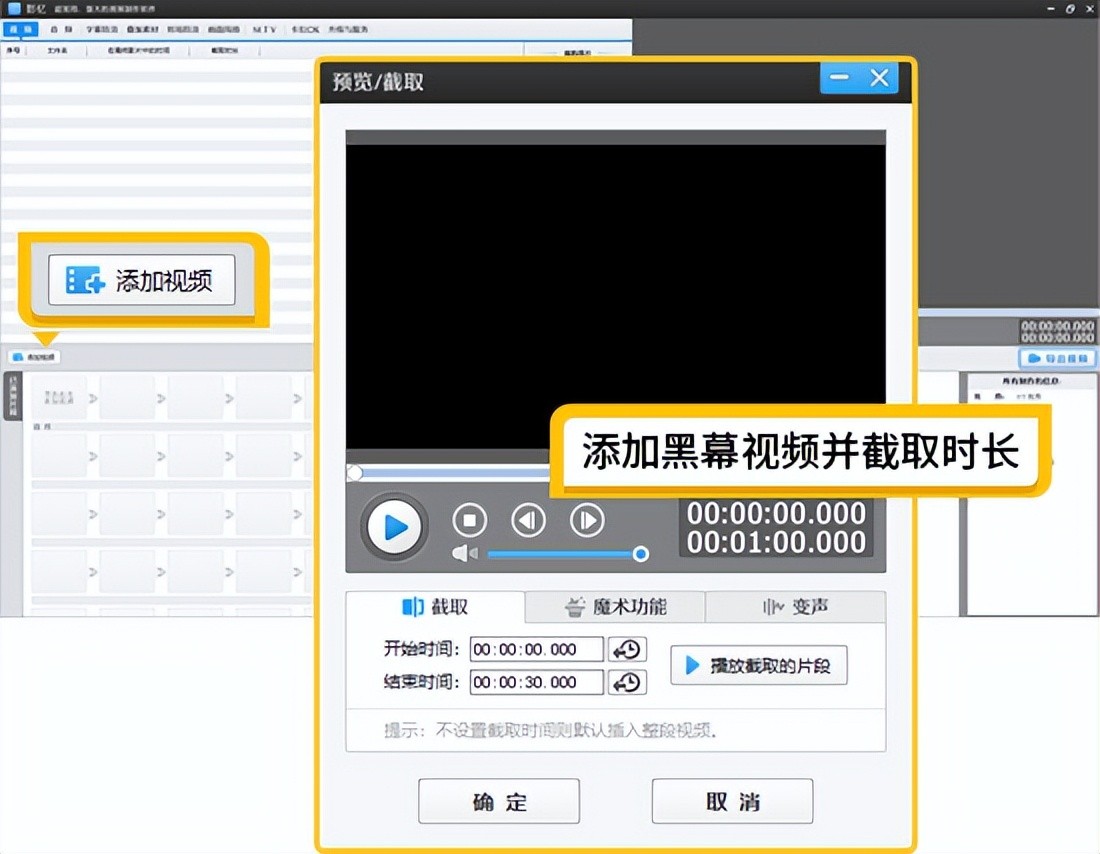
Task: Step to the previous frame
Action: [x=528, y=520]
